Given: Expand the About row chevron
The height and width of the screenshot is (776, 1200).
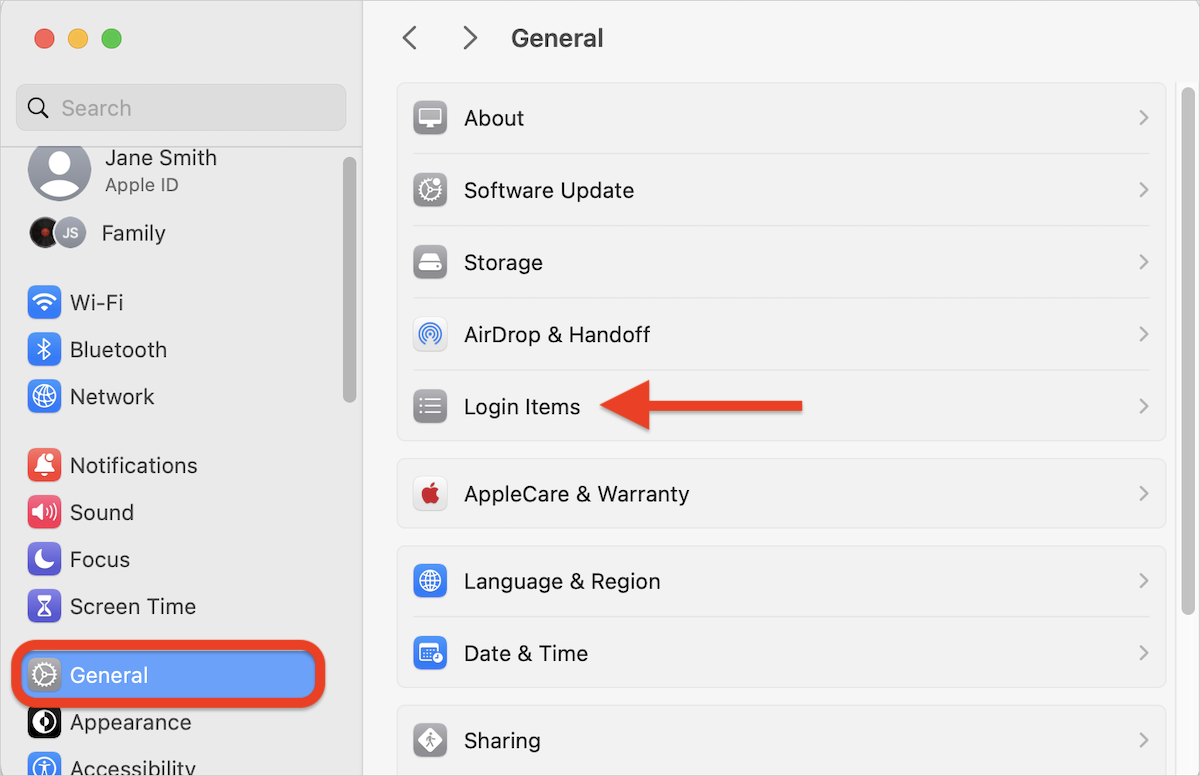Looking at the screenshot, I should 1143,118.
